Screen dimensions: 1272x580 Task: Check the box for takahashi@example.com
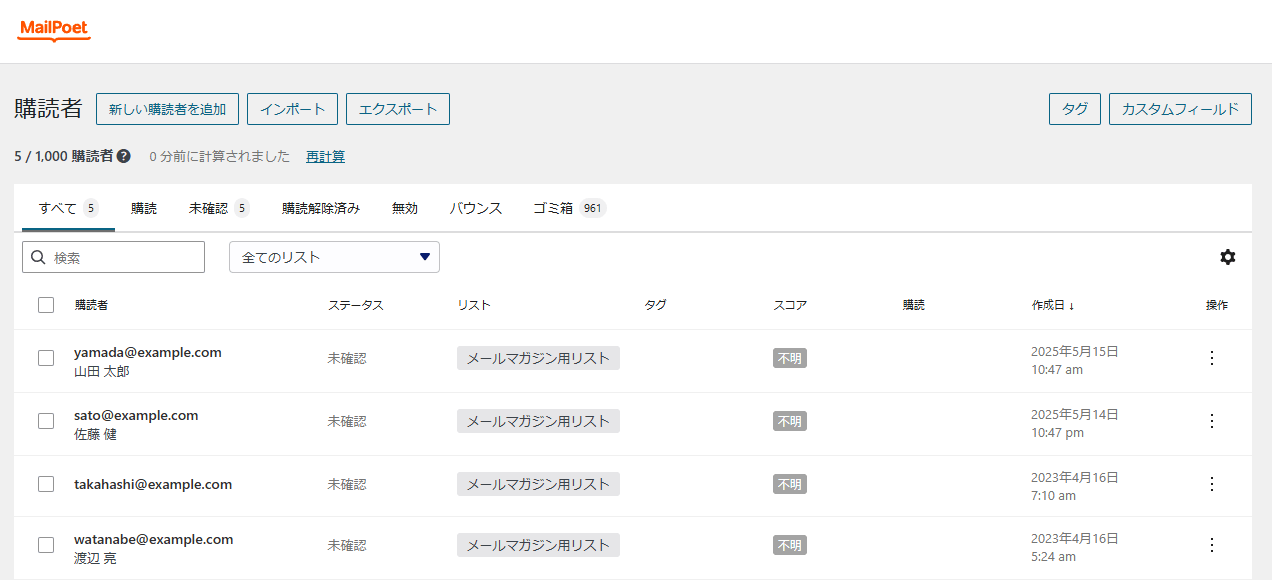(46, 484)
